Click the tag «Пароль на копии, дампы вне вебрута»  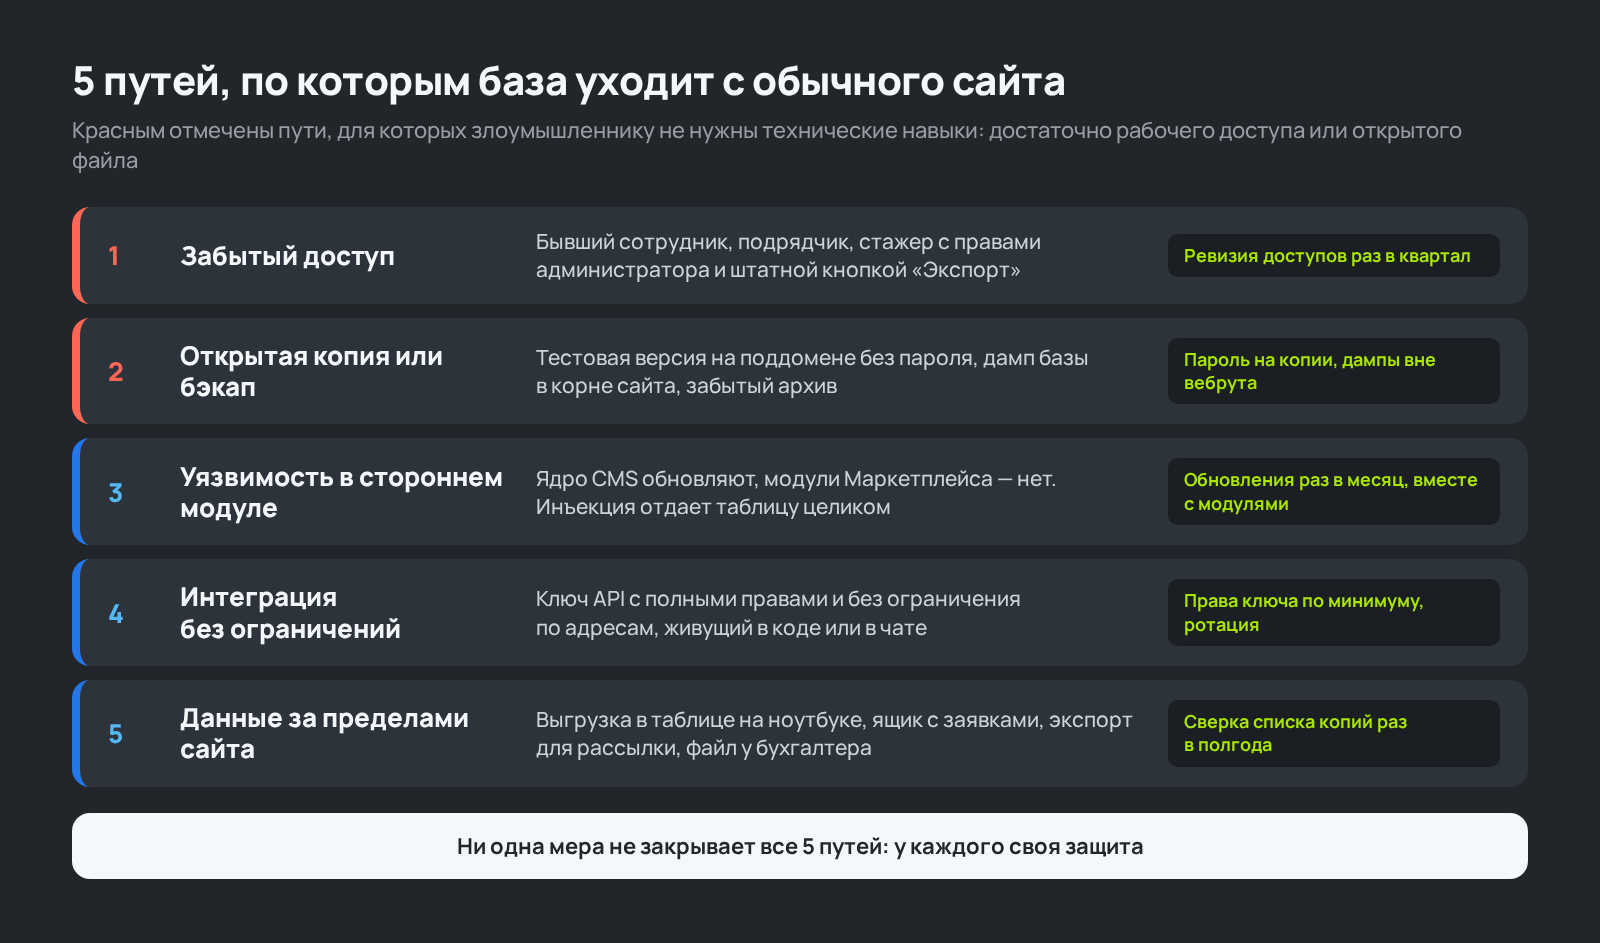pyautogui.click(x=1333, y=371)
